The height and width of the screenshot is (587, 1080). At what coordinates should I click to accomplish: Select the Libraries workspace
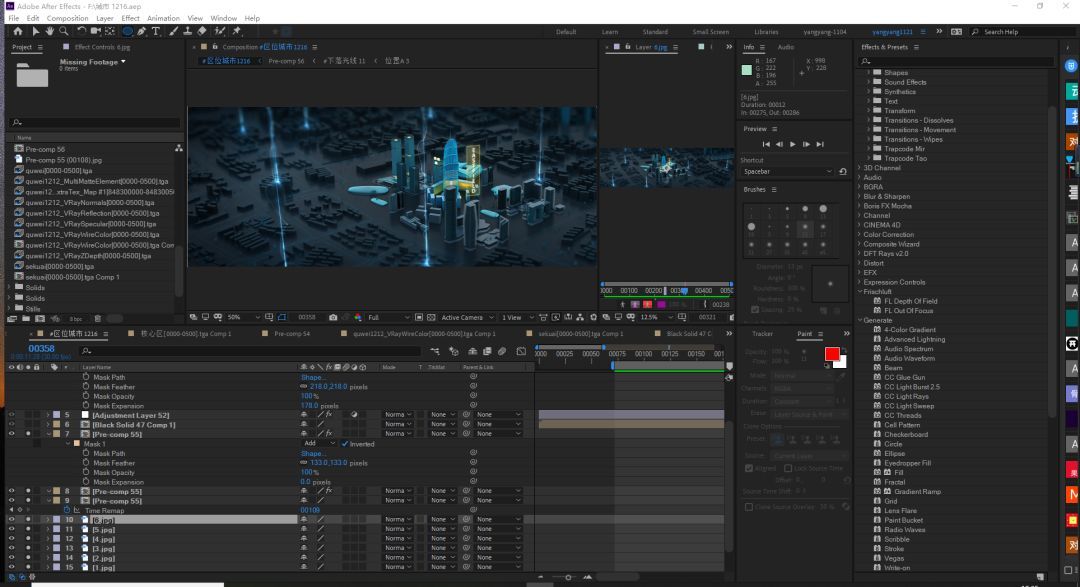[766, 32]
